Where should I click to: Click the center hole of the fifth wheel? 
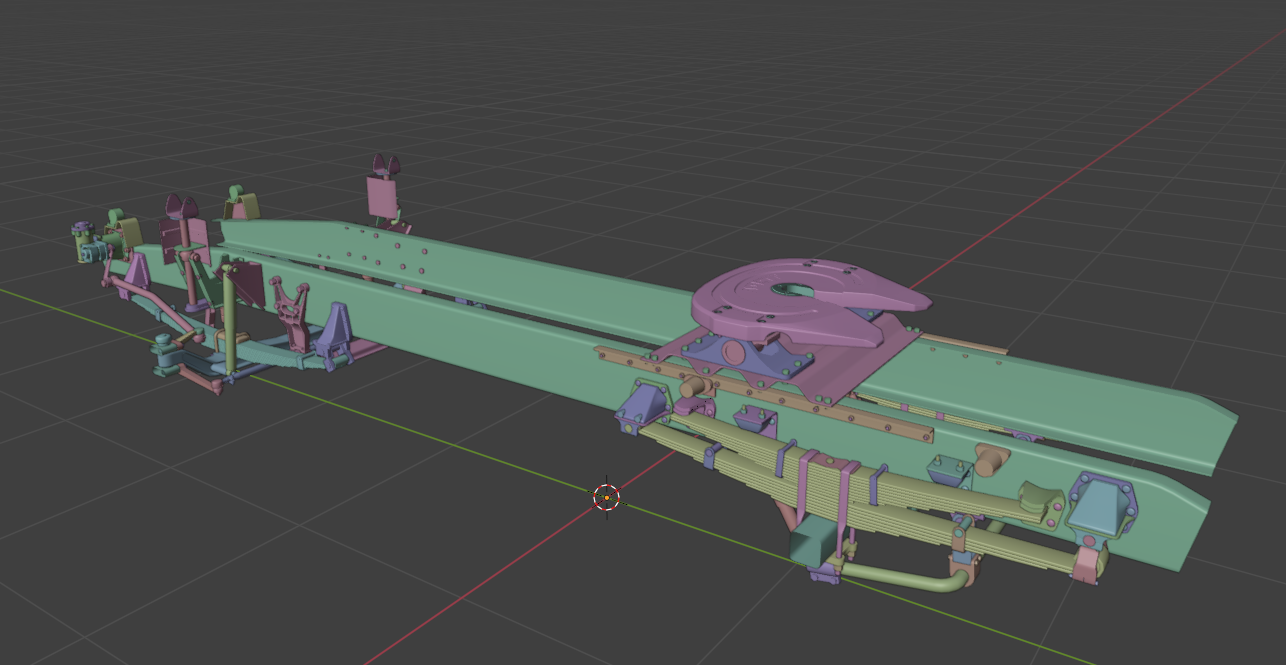792,289
